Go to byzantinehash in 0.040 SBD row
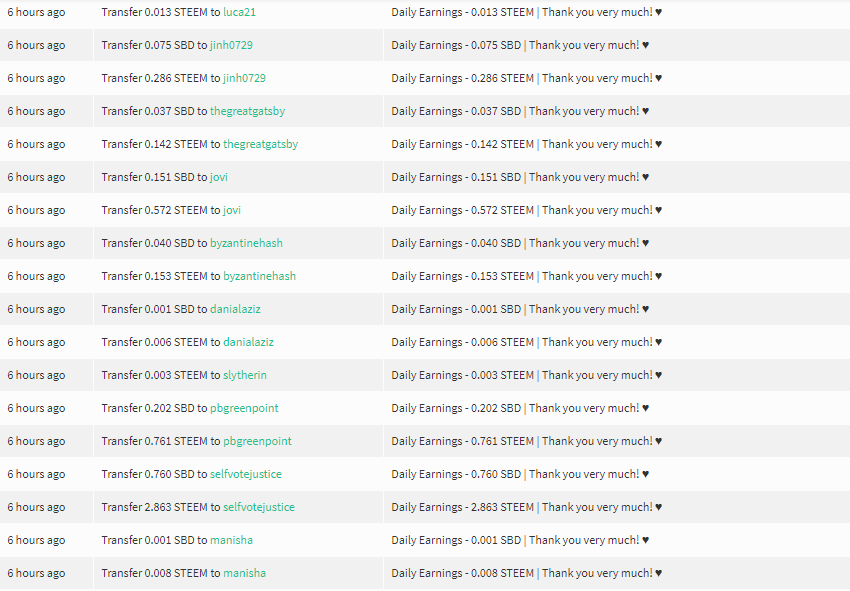This screenshot has height=591, width=850. click(246, 243)
